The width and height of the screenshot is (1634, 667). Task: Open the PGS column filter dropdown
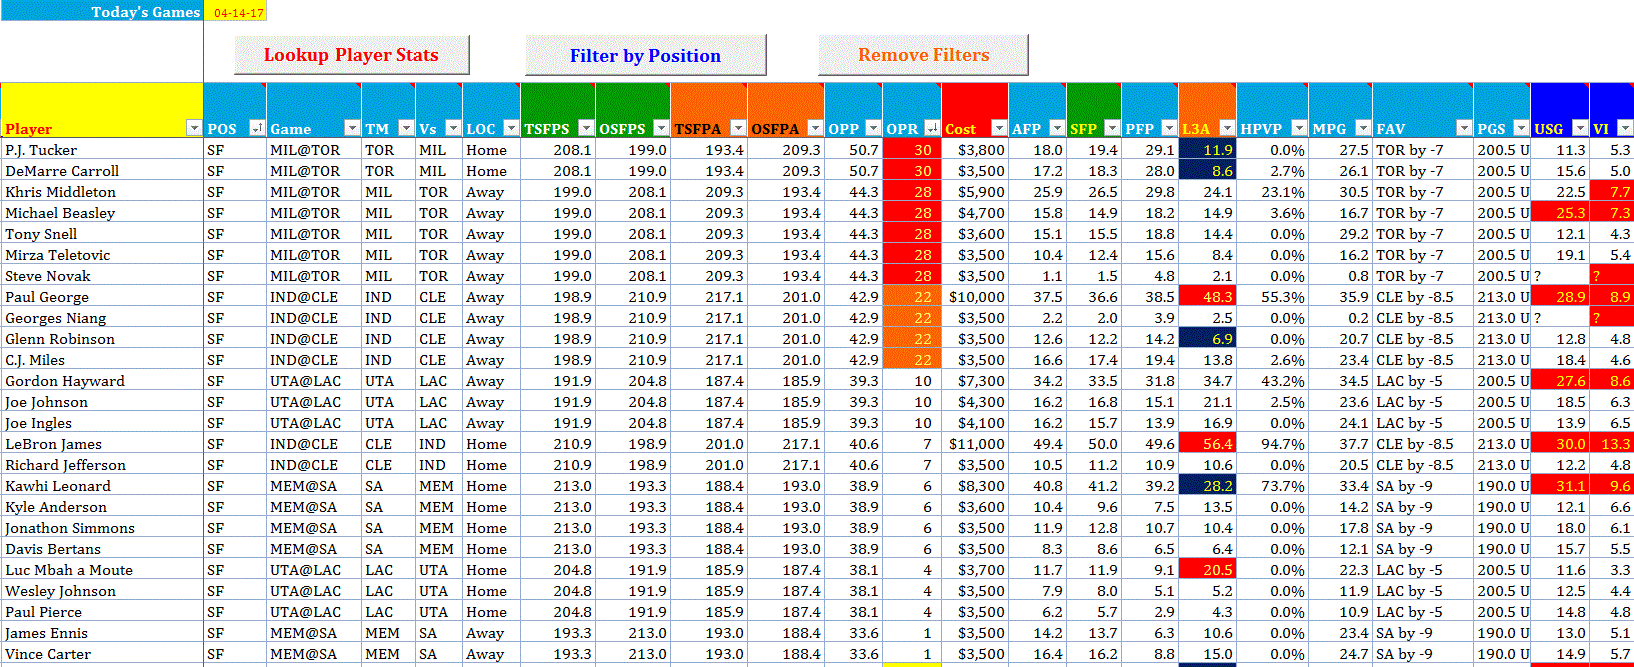click(1521, 128)
